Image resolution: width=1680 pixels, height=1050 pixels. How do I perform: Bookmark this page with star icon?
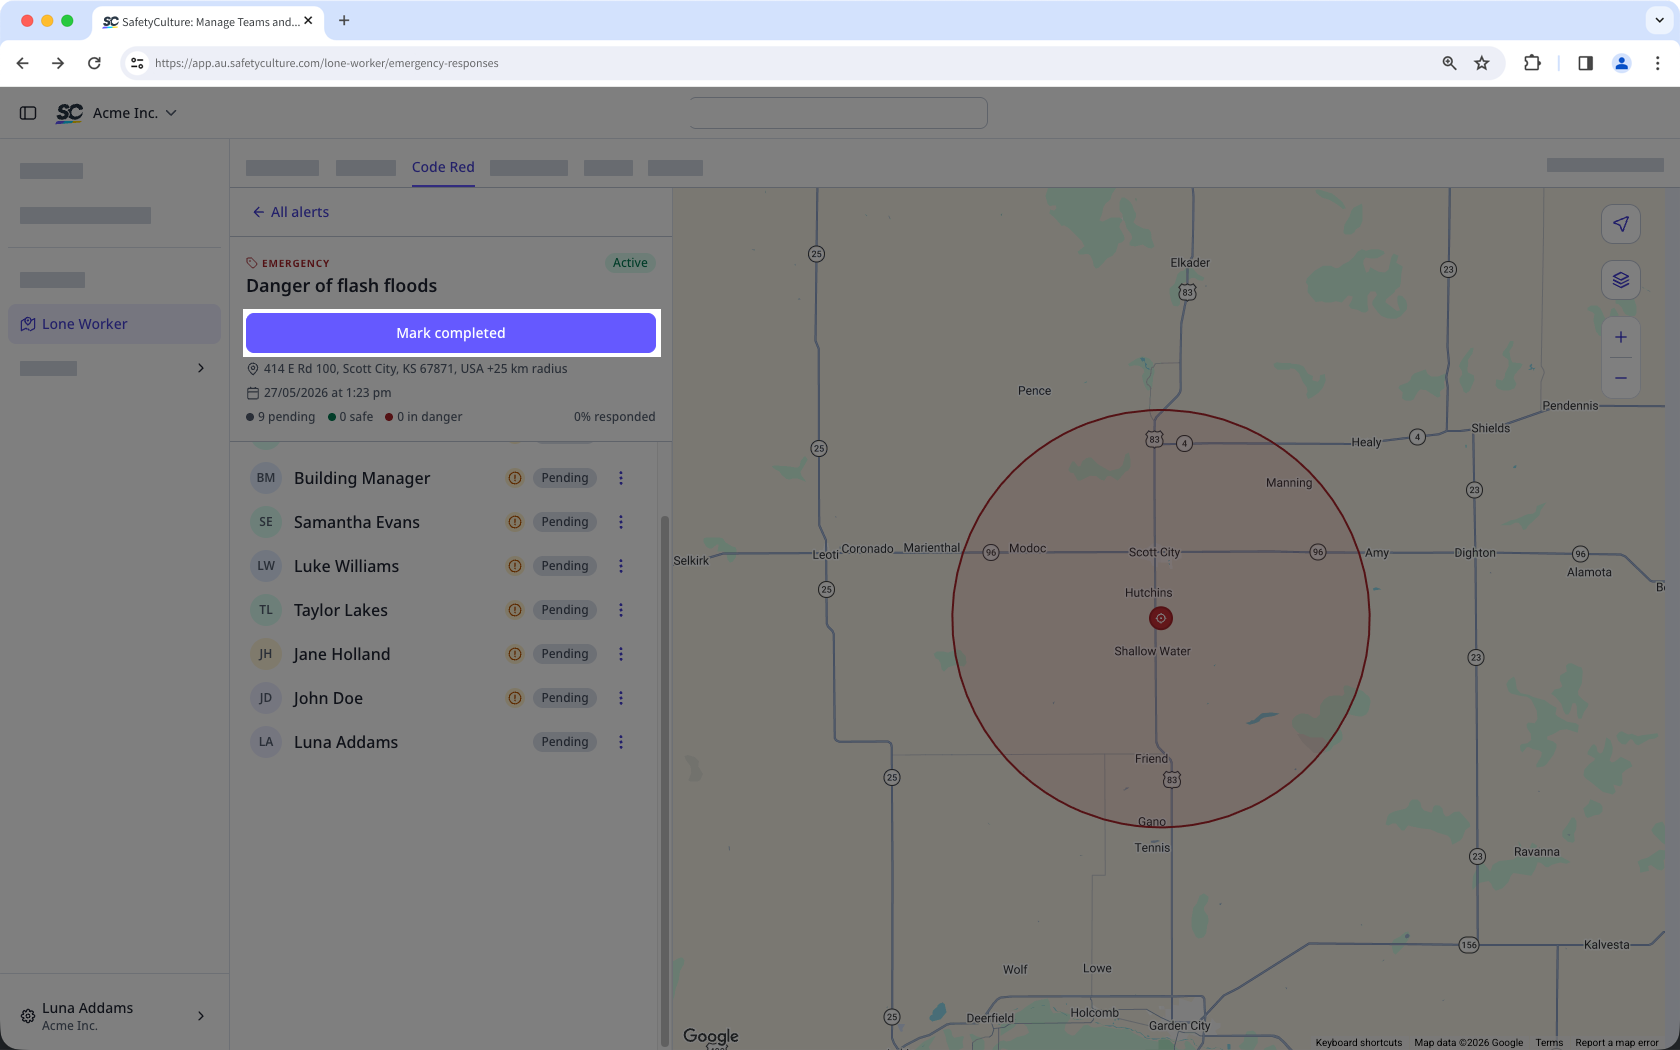tap(1482, 63)
